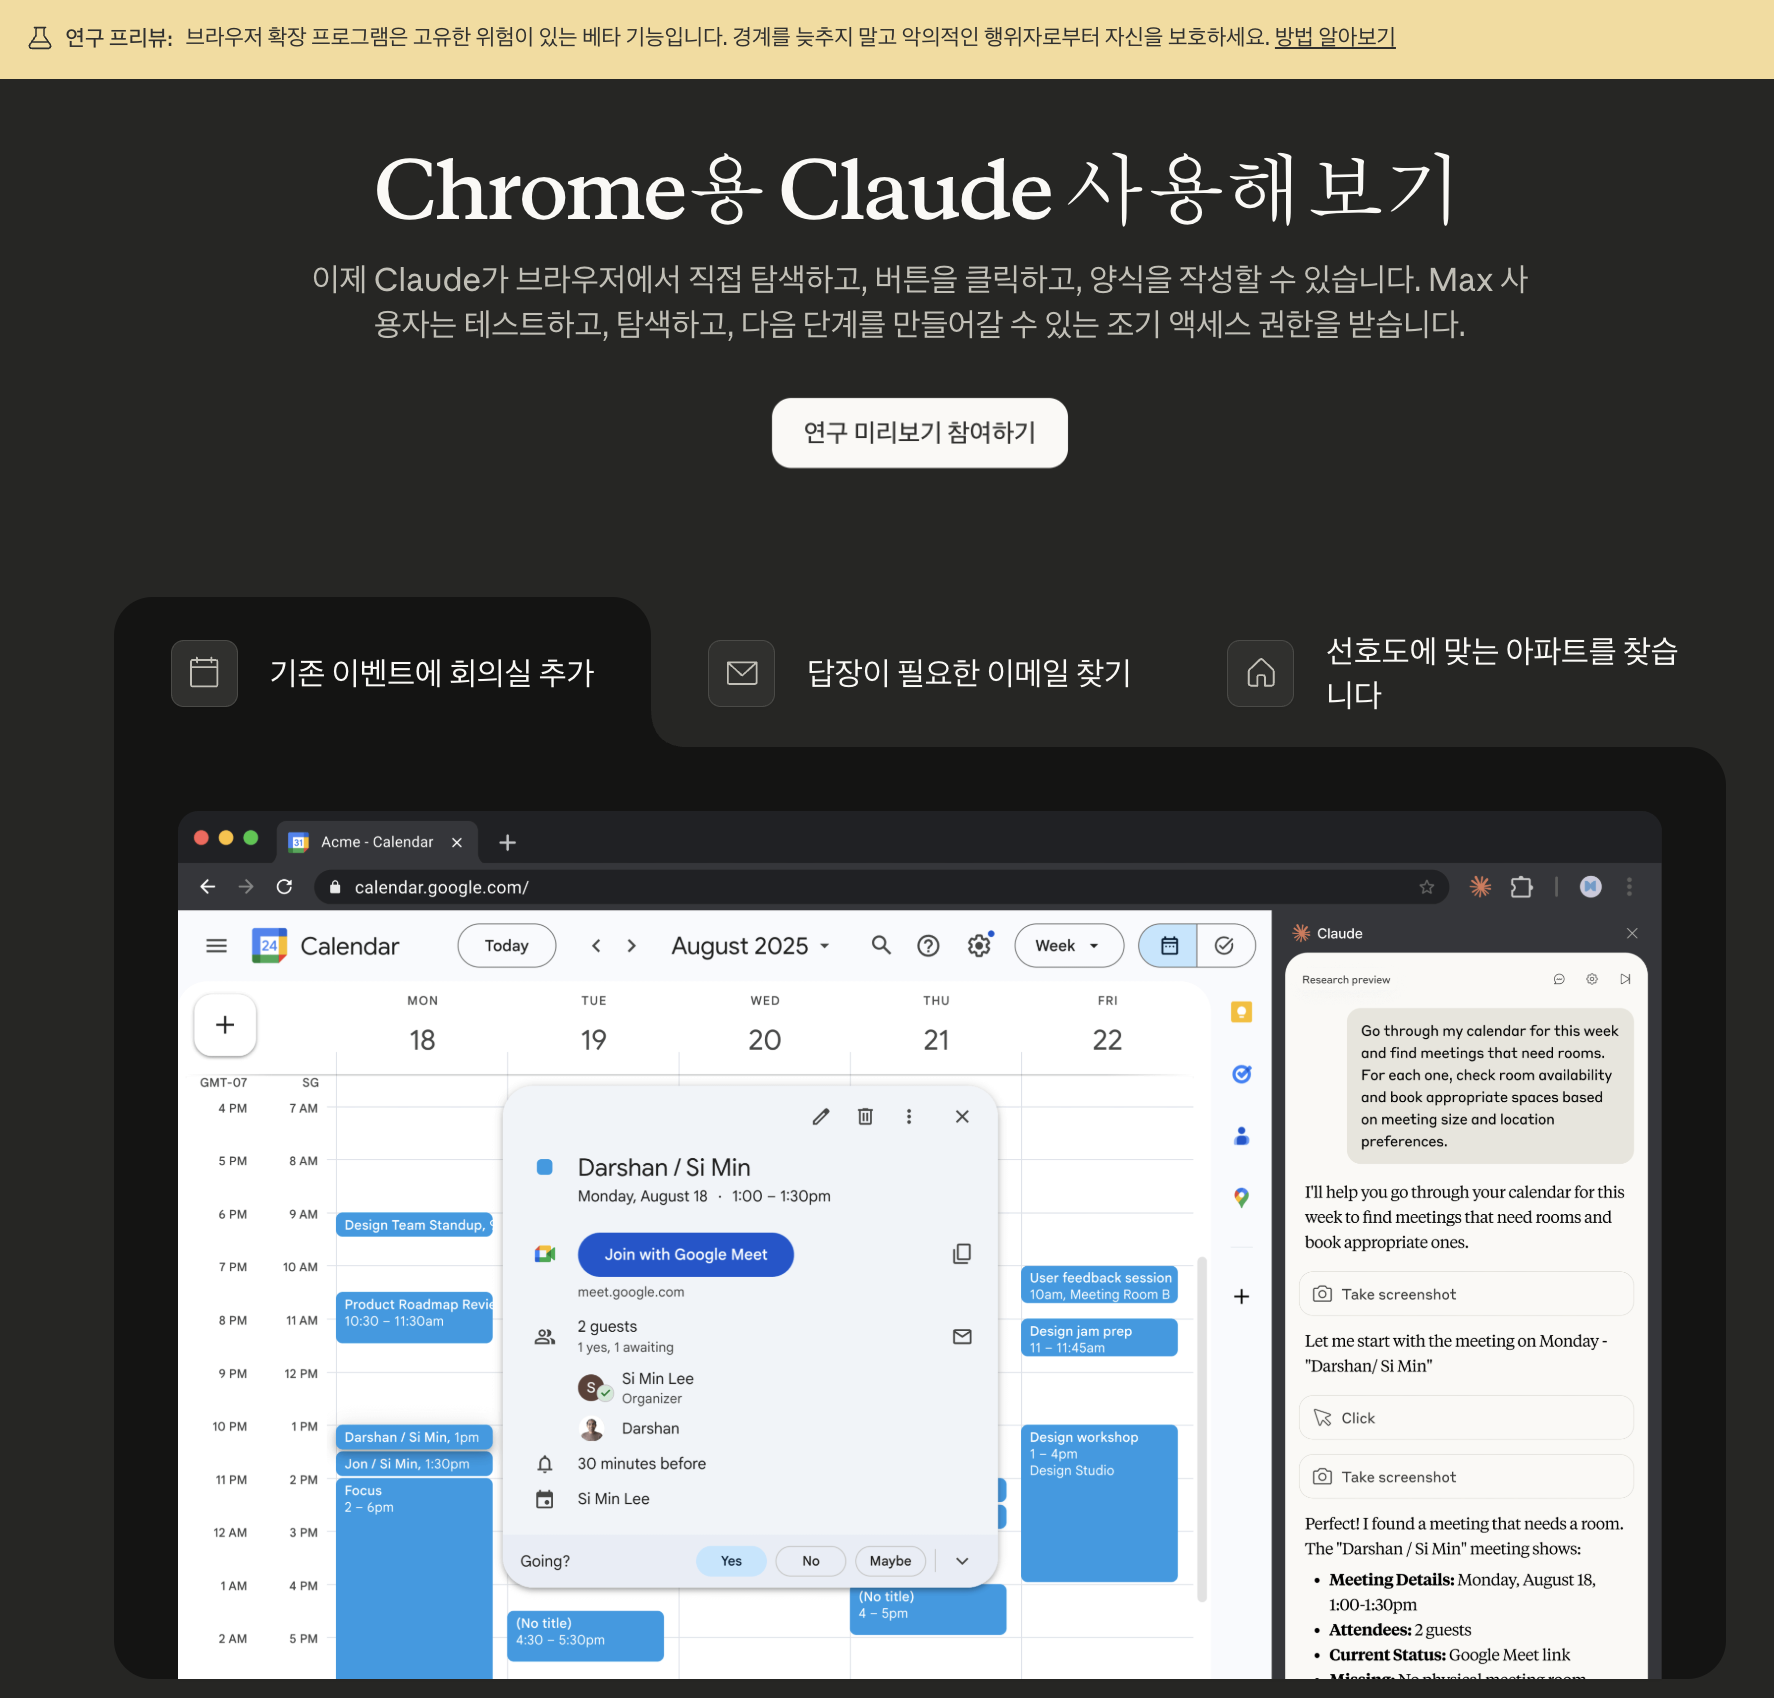1774x1698 pixels.
Task: Select the 선호도에 맞는 아파트를 찾습니다 tab
Action: click(x=1454, y=673)
